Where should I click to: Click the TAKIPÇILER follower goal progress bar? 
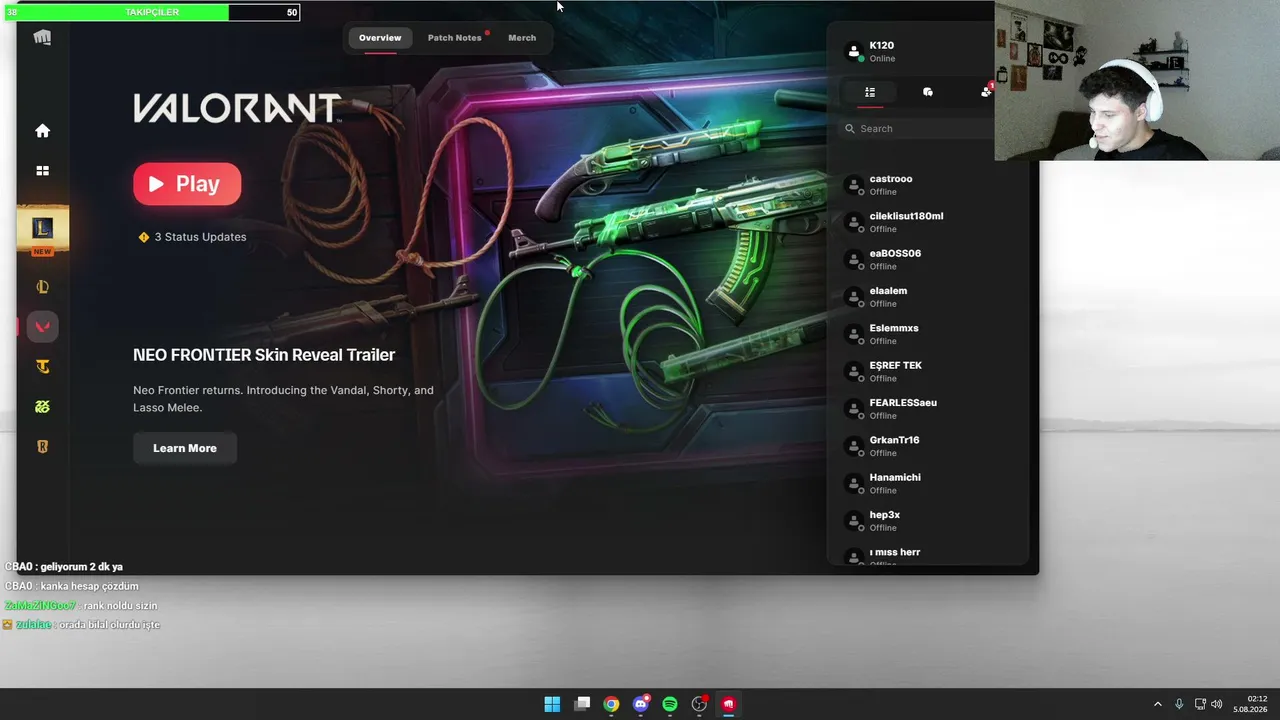tap(153, 12)
